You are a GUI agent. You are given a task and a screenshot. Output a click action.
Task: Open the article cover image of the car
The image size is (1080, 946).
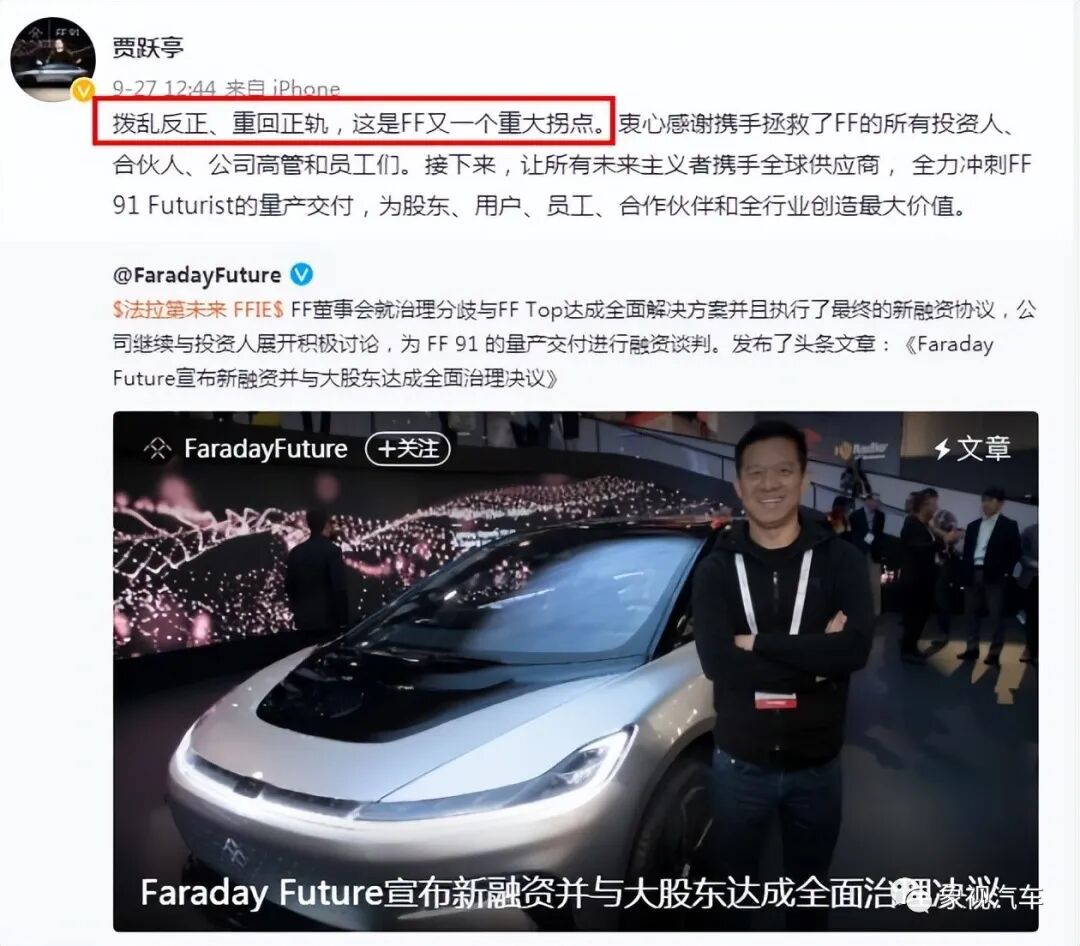click(x=576, y=671)
